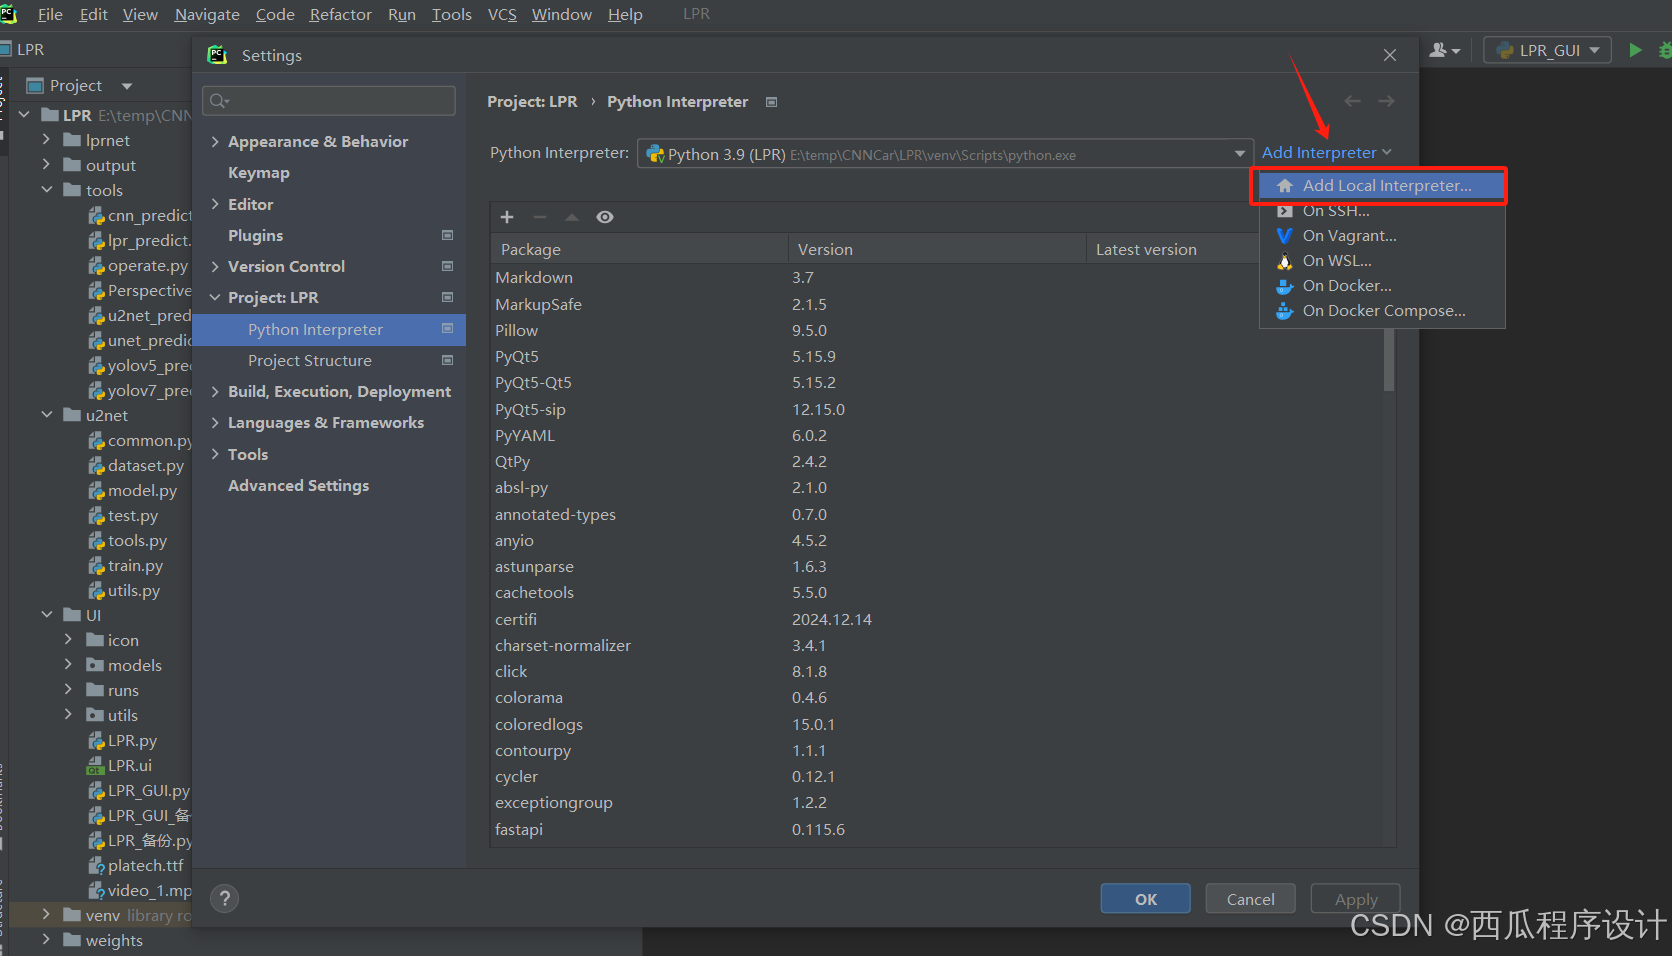Open the Refactor menu
1672x956 pixels.
point(340,14)
